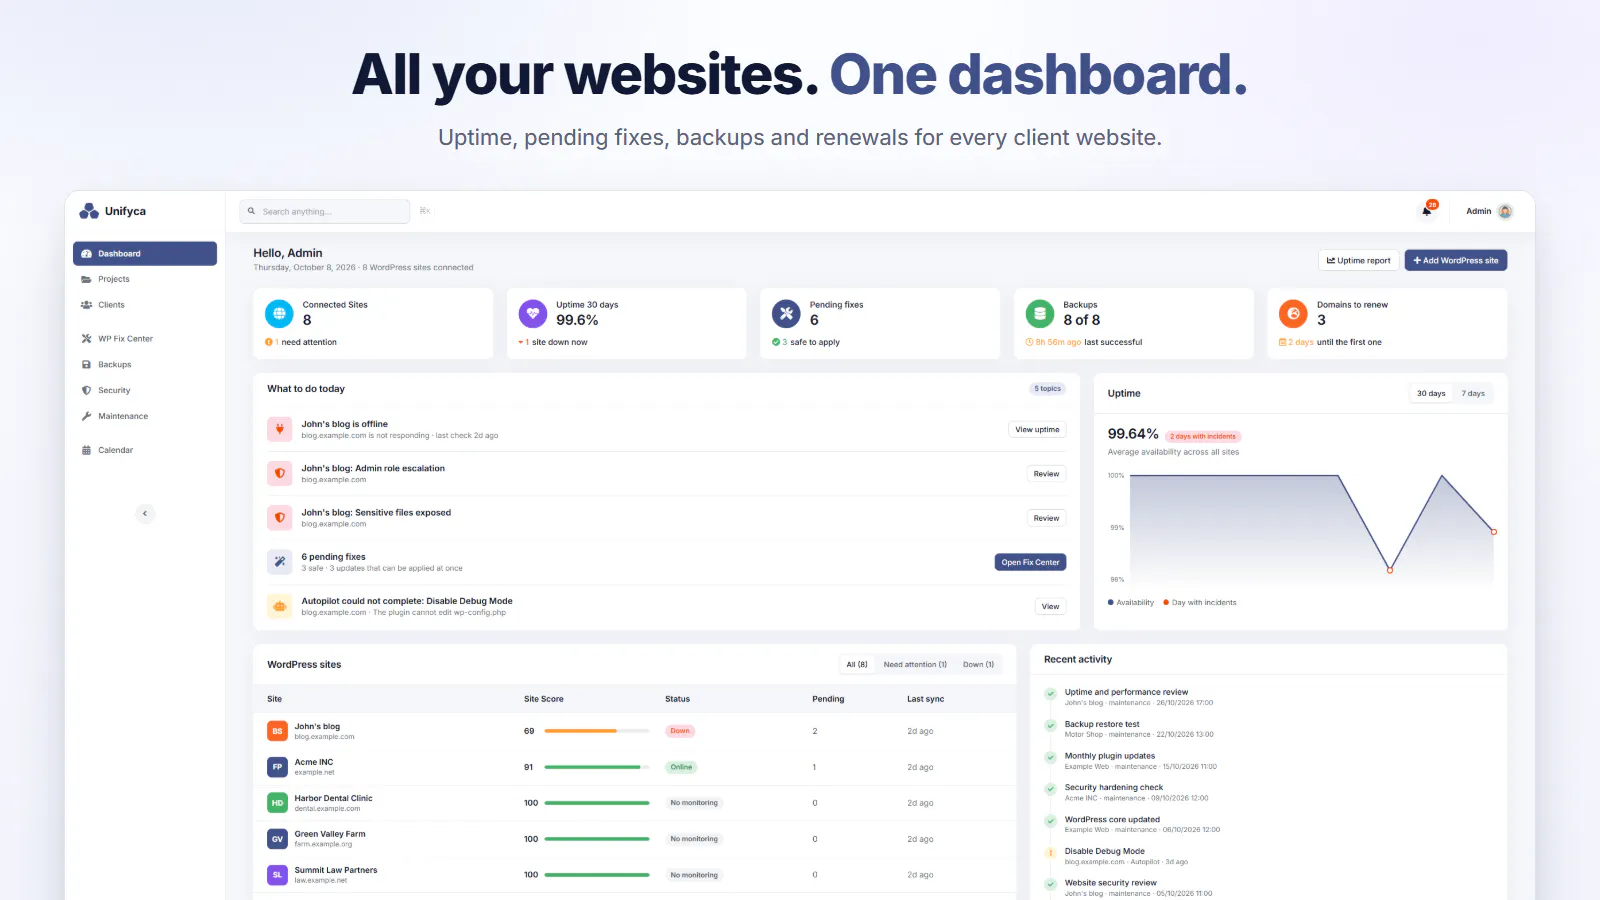This screenshot has height=900, width=1600.
Task: Open John's blog site row
Action: tap(634, 731)
